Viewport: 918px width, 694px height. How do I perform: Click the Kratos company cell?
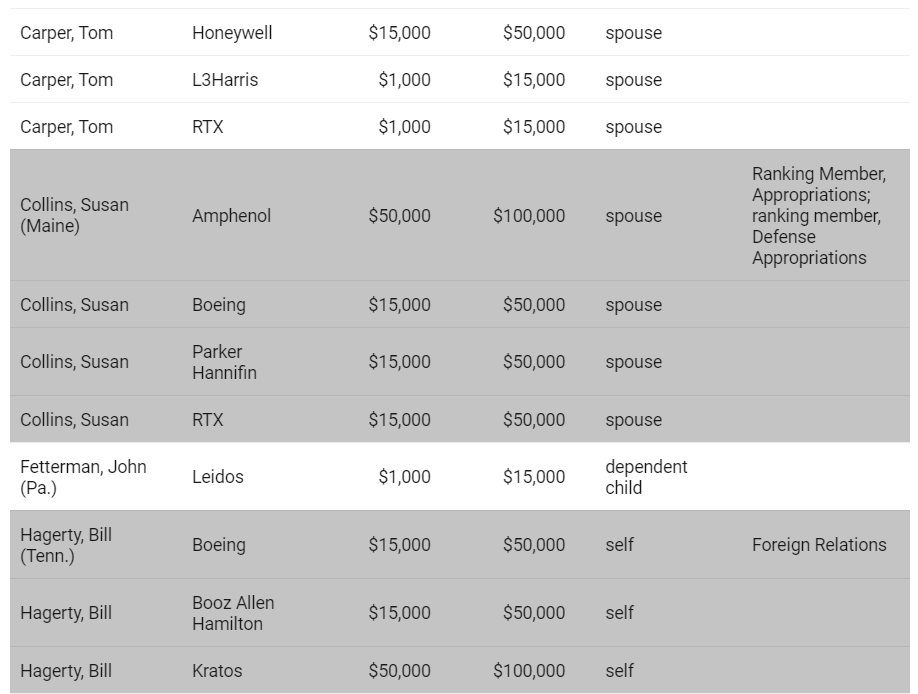(217, 671)
